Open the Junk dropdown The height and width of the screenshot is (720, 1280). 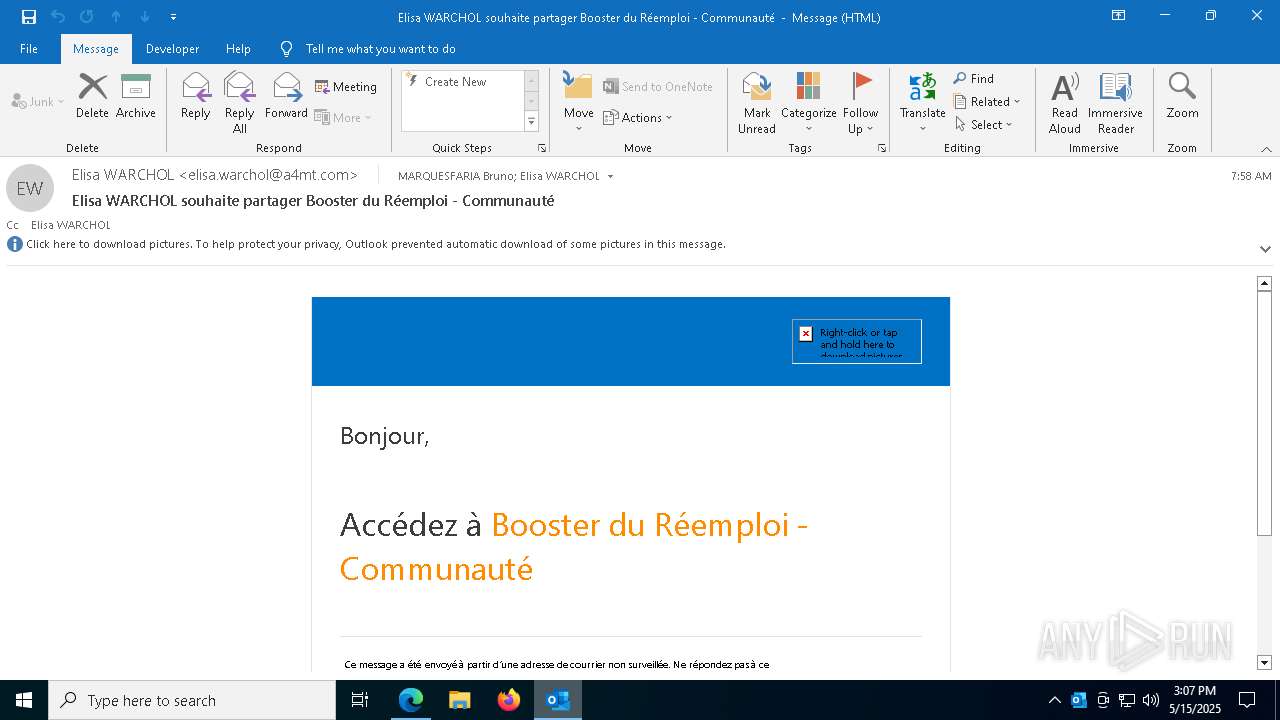coord(38,101)
